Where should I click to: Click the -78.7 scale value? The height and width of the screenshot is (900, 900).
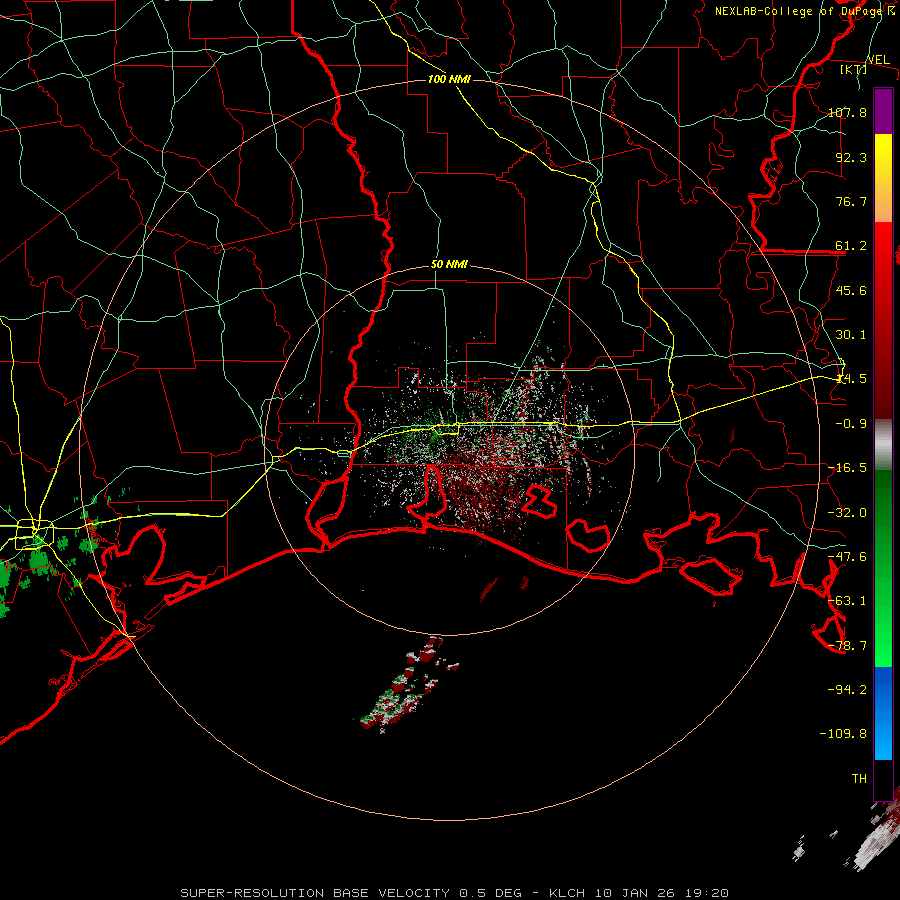coord(847,646)
